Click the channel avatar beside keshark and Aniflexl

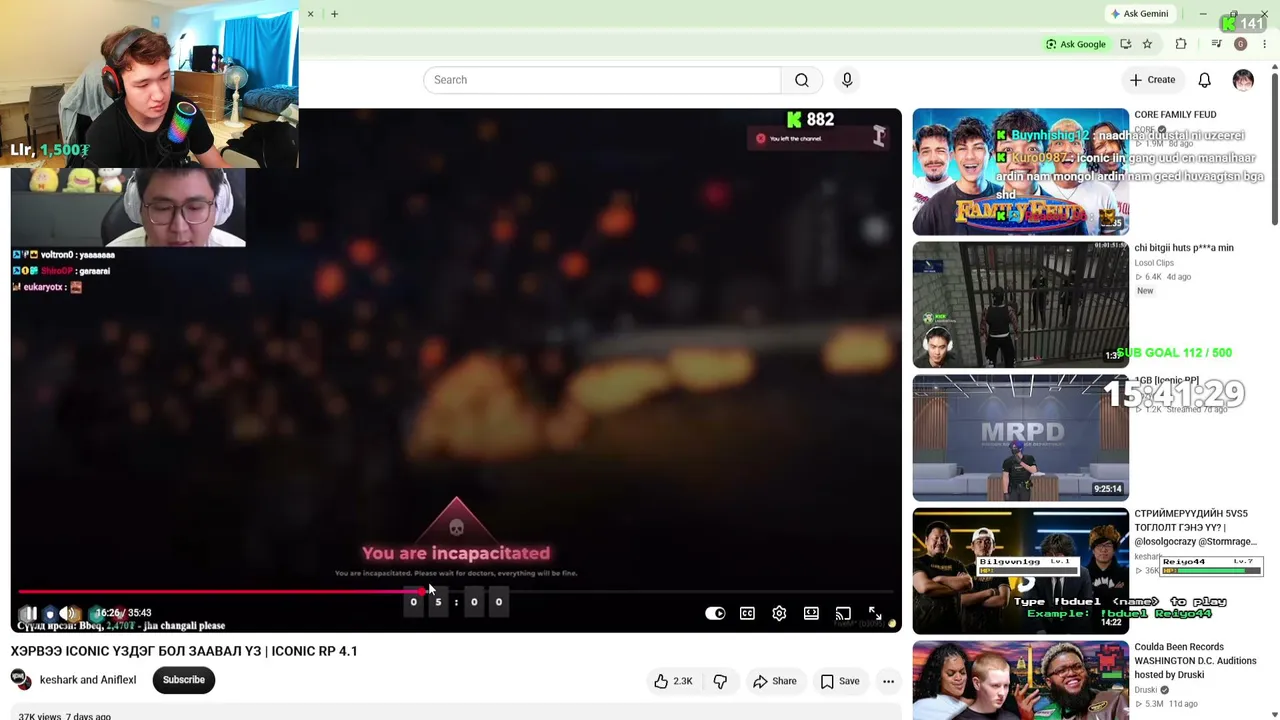(19, 680)
